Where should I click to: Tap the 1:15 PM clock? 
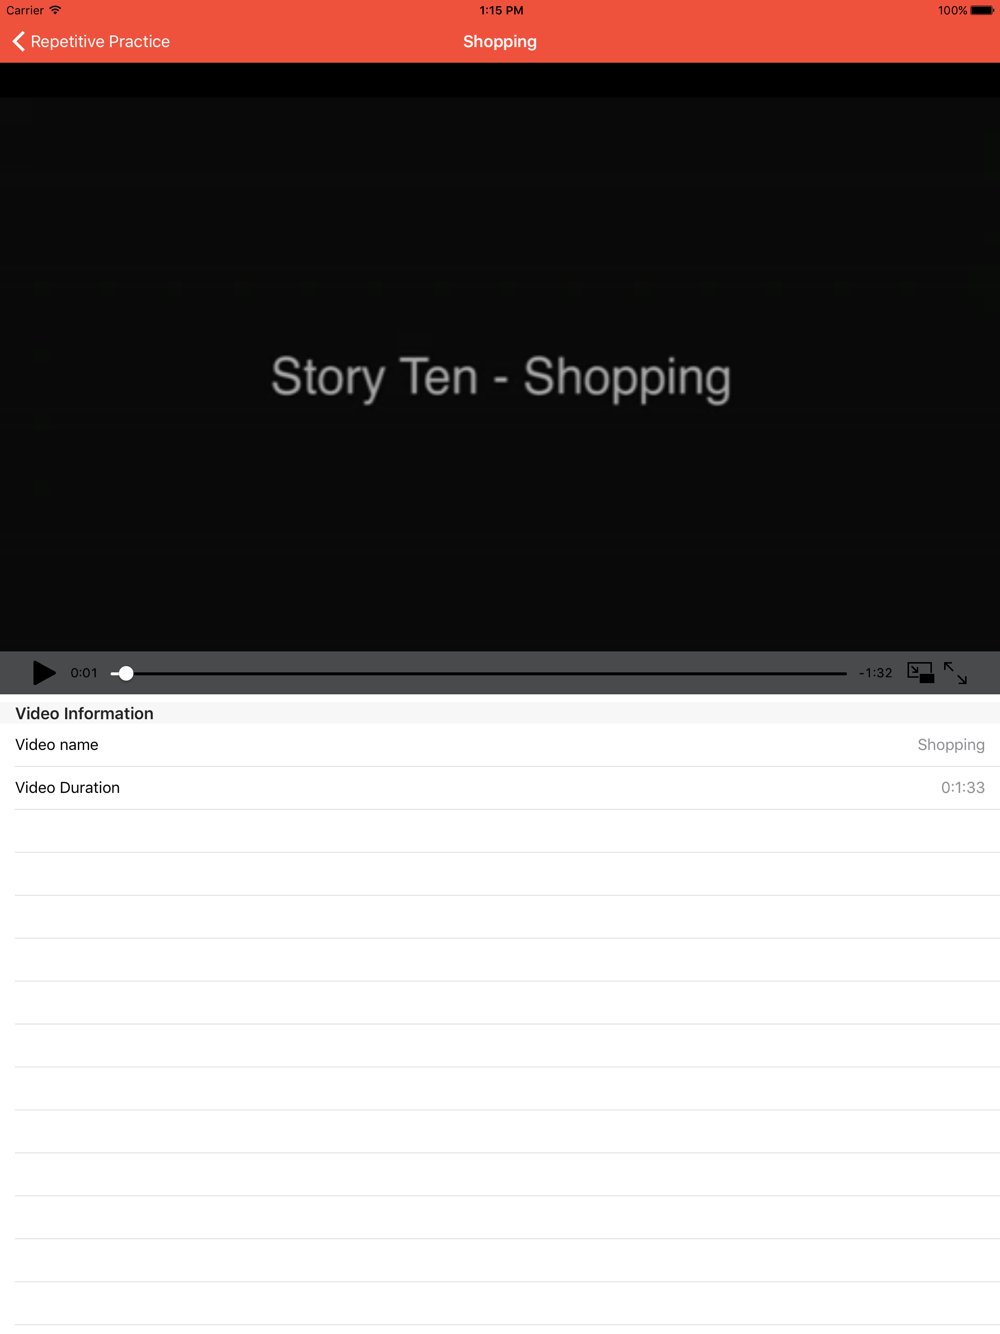[x=501, y=10]
